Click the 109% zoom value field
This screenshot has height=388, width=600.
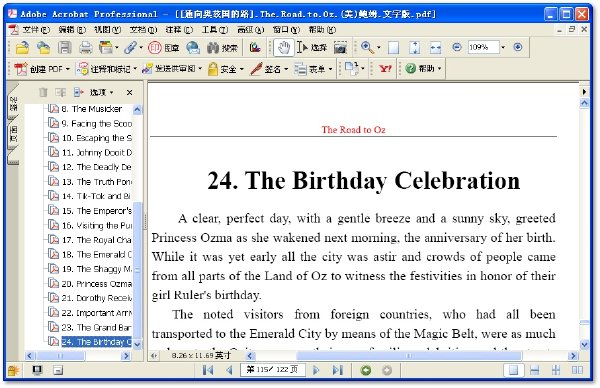pyautogui.click(x=483, y=47)
